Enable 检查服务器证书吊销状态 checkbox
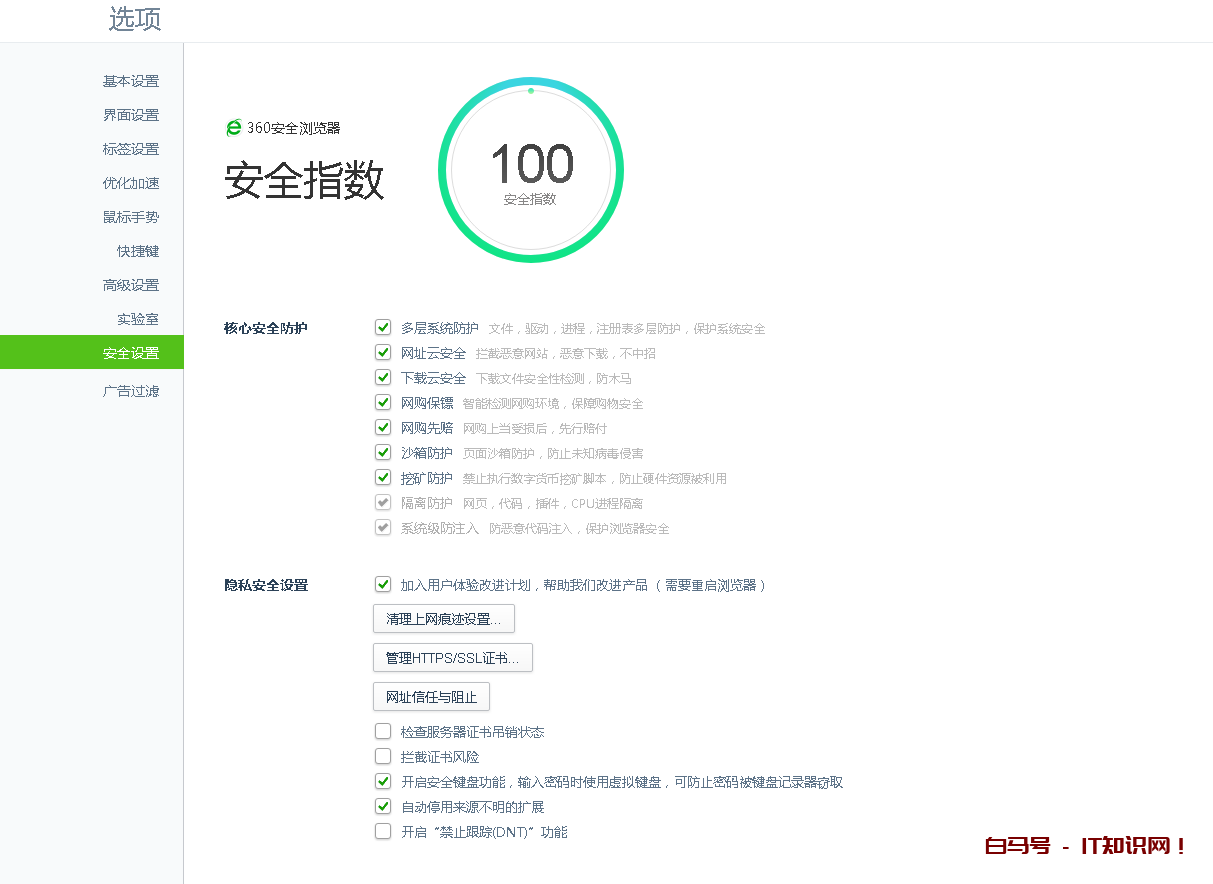This screenshot has height=884, width=1213. [383, 732]
